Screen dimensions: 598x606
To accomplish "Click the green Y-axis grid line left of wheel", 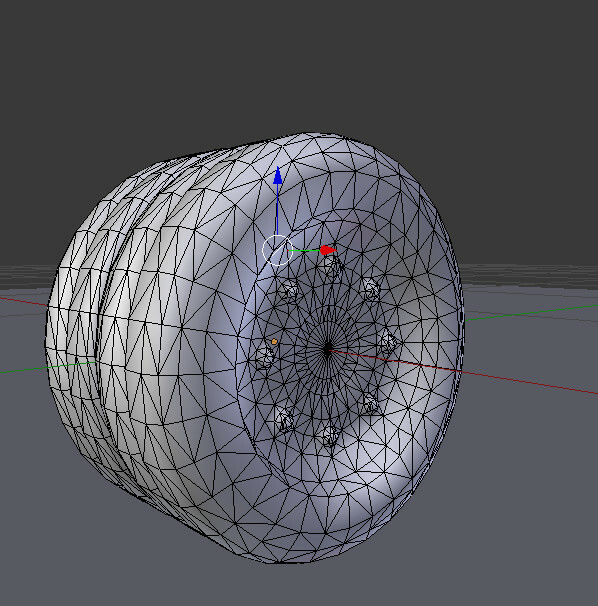I will [23, 370].
